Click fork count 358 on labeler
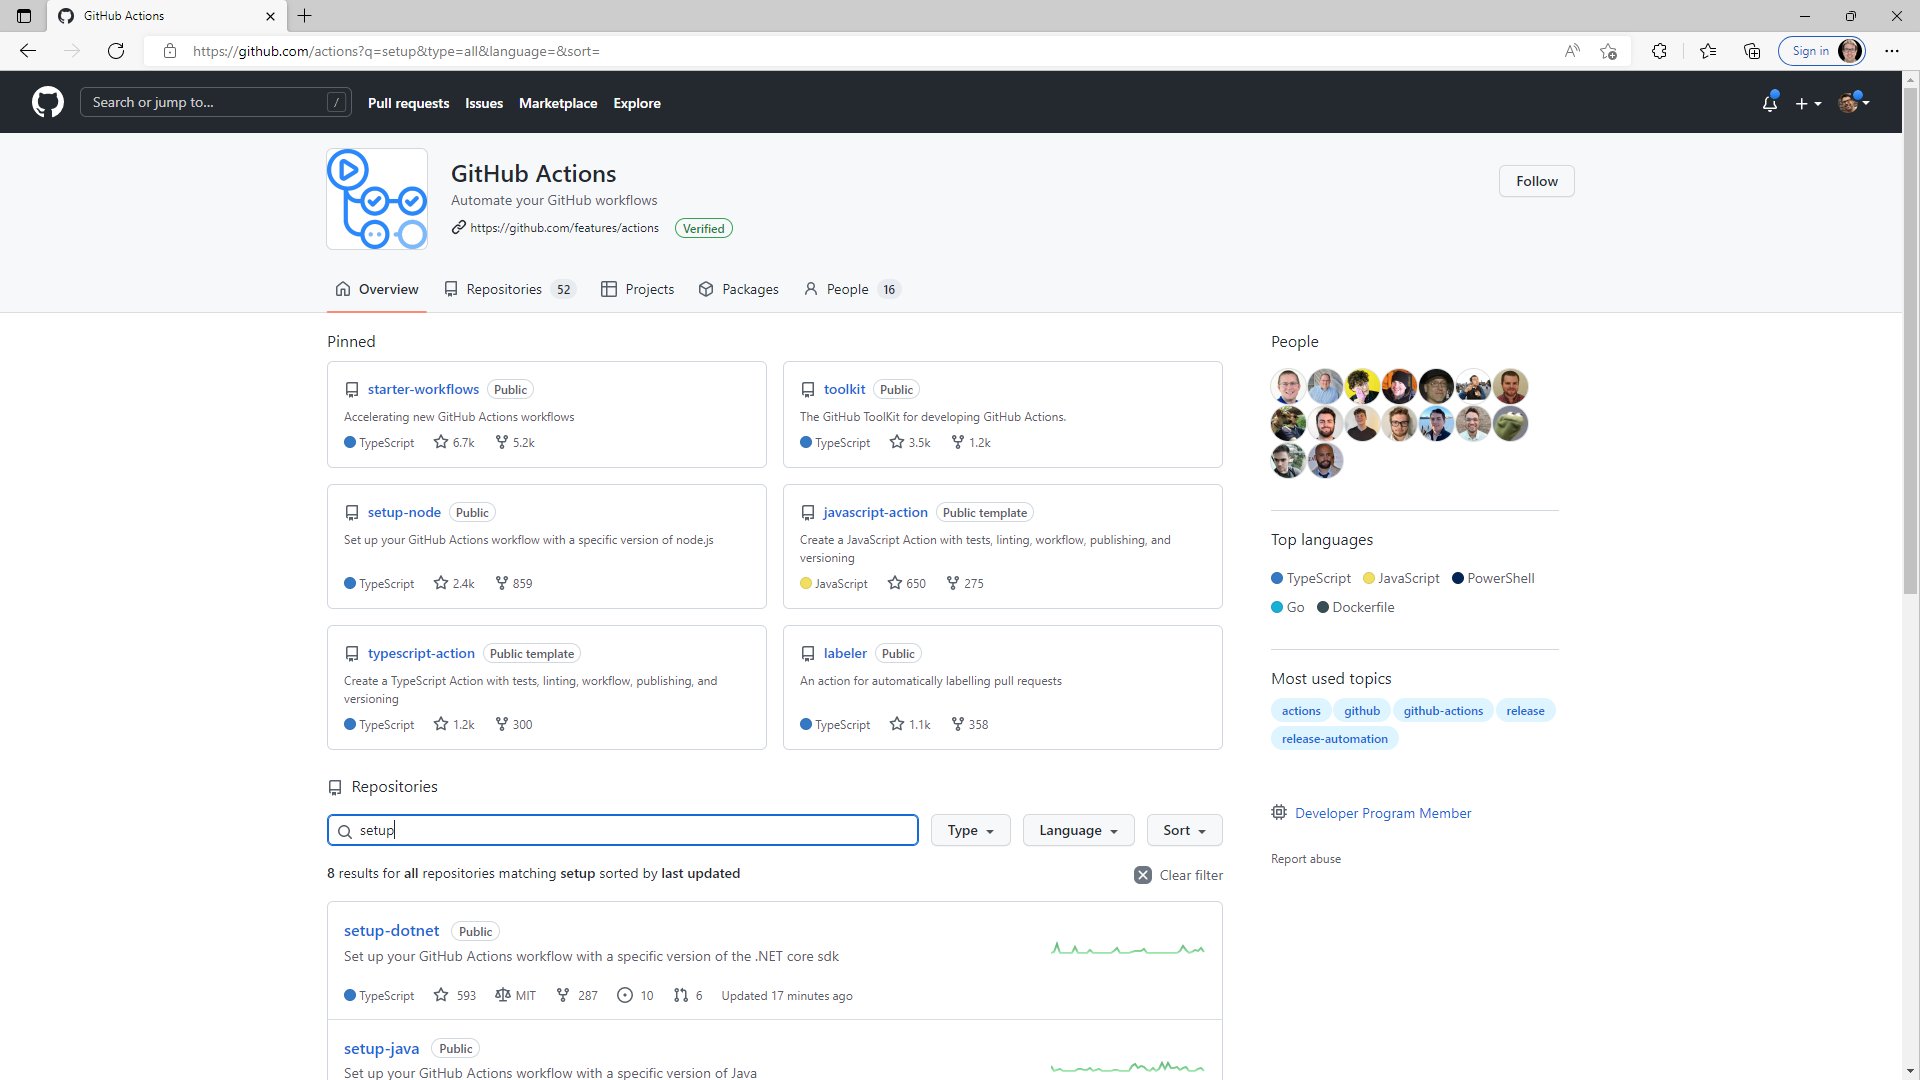 (x=969, y=724)
